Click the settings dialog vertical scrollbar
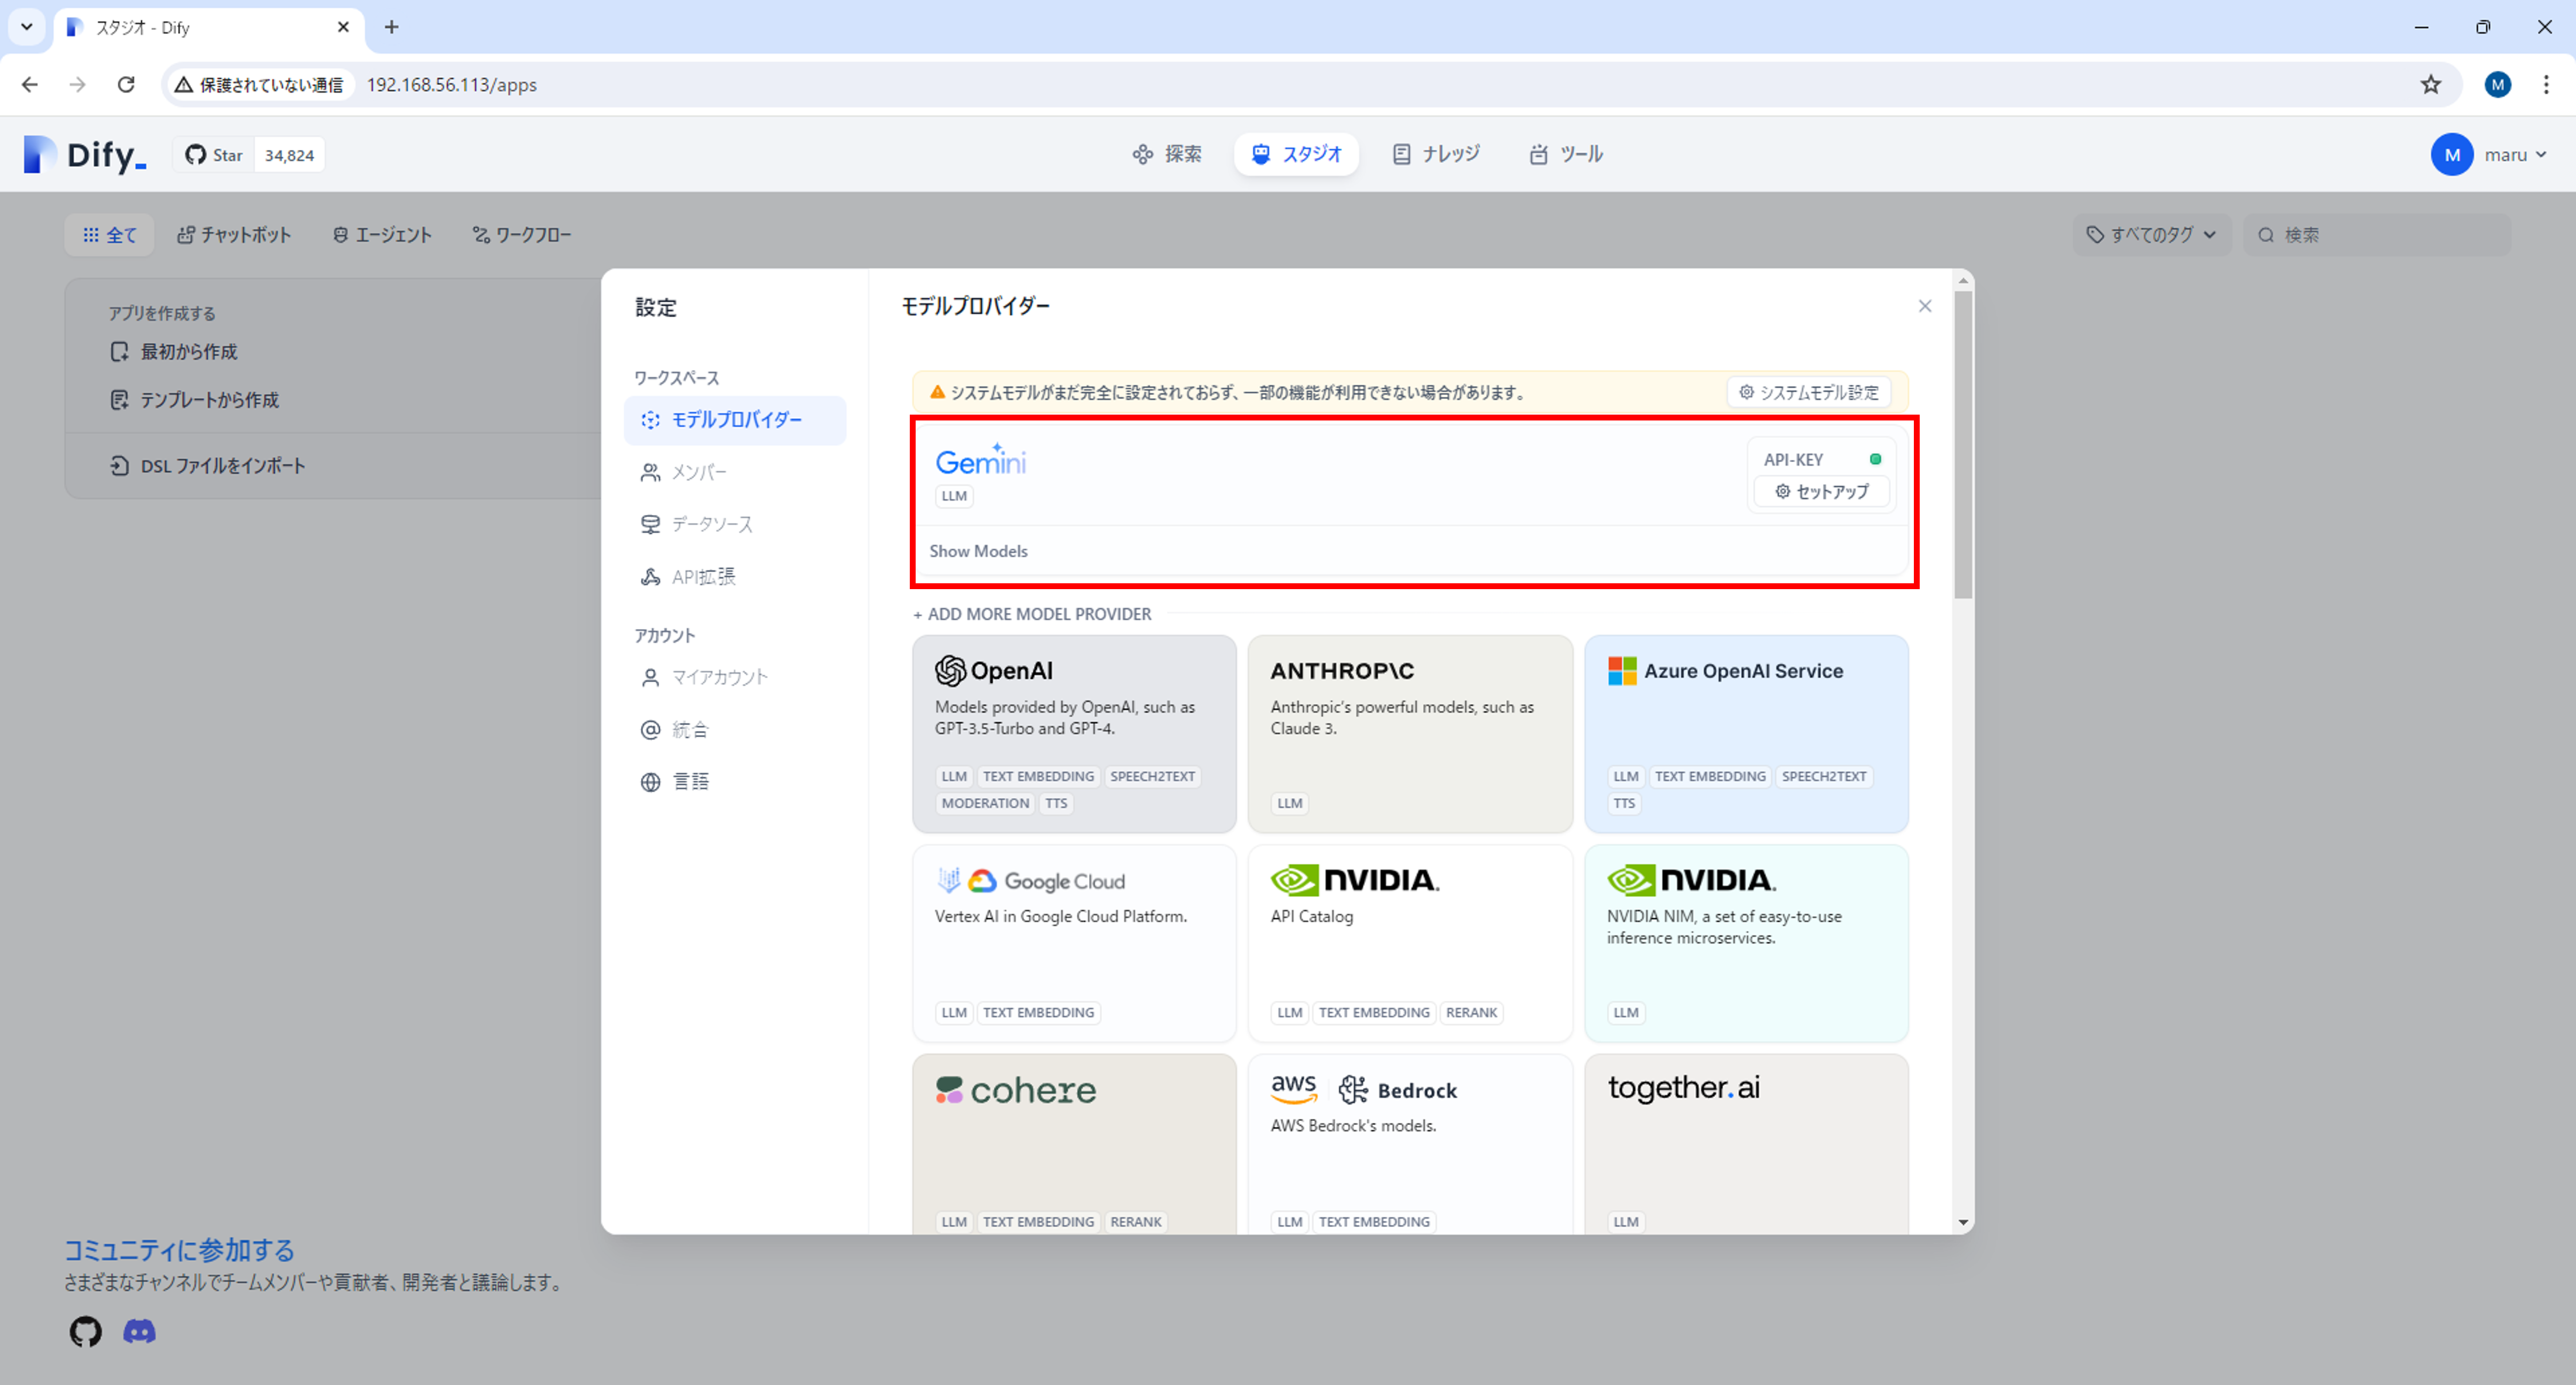The height and width of the screenshot is (1385, 2576). pos(1962,445)
